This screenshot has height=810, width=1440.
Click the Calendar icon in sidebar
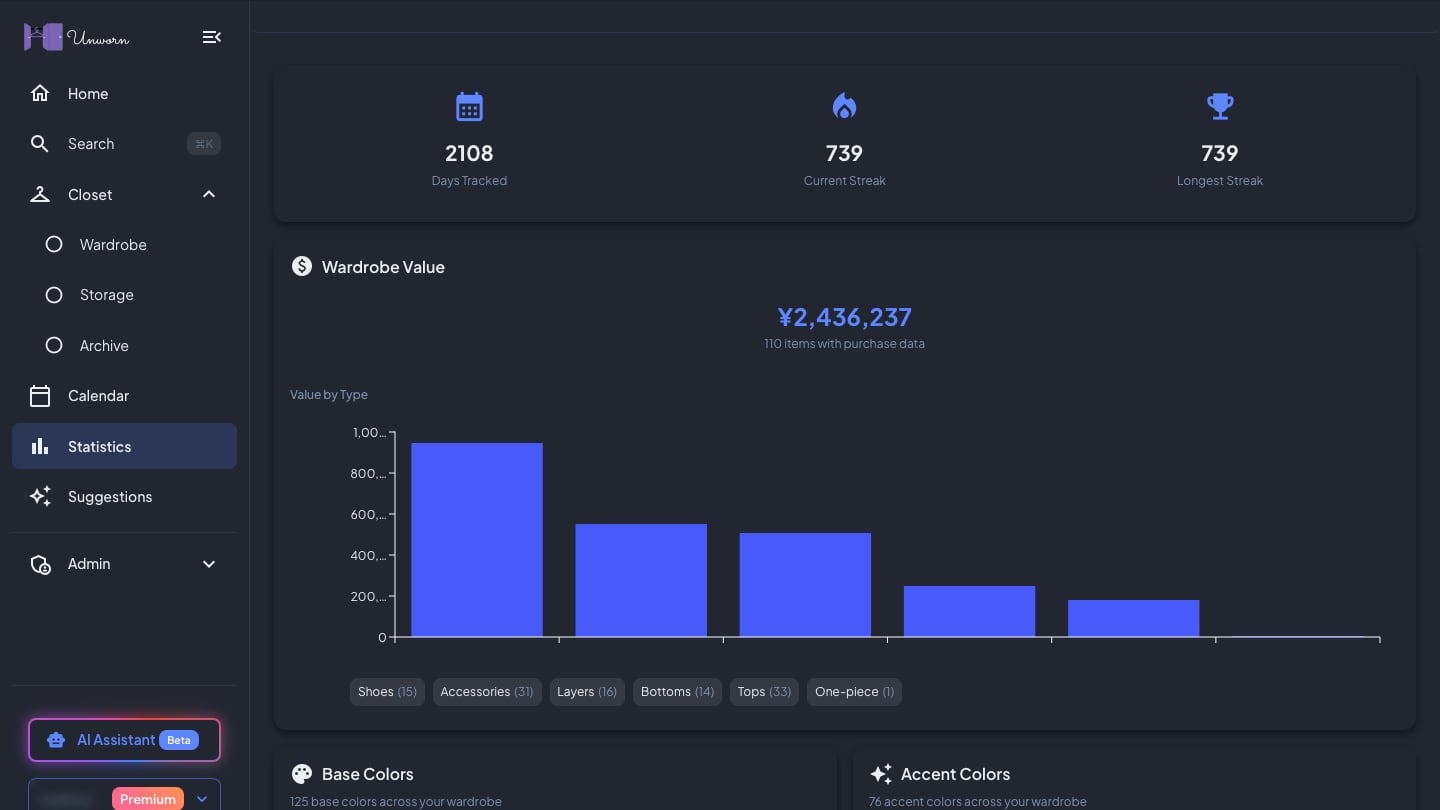coord(40,396)
